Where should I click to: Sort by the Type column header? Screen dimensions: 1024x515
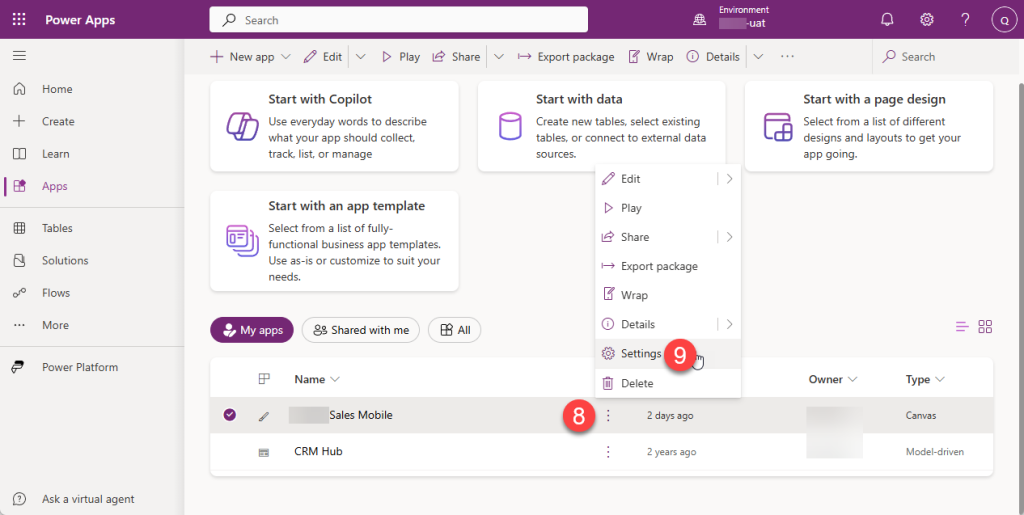pyautogui.click(x=925, y=379)
